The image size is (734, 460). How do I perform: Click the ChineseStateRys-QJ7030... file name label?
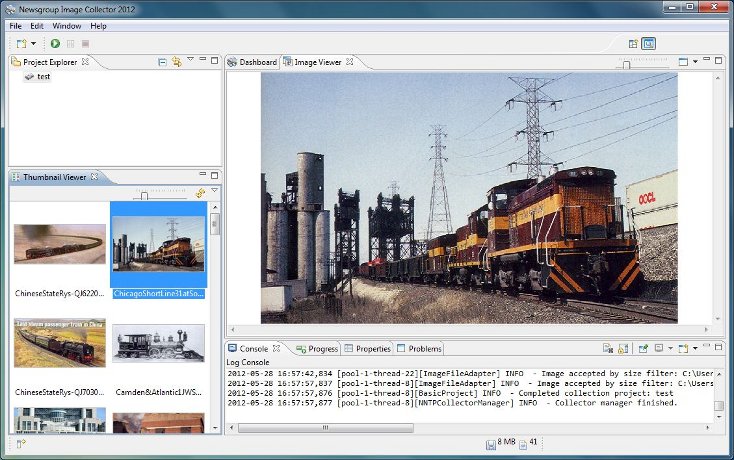click(x=60, y=392)
